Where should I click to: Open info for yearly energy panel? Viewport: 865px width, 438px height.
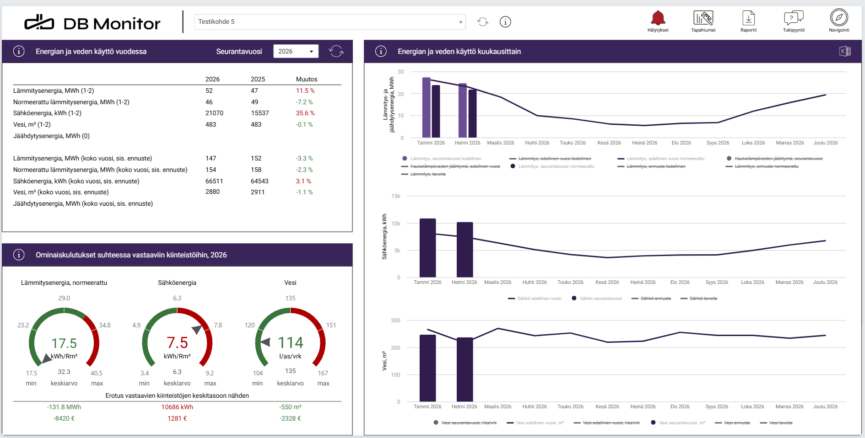[x=19, y=51]
